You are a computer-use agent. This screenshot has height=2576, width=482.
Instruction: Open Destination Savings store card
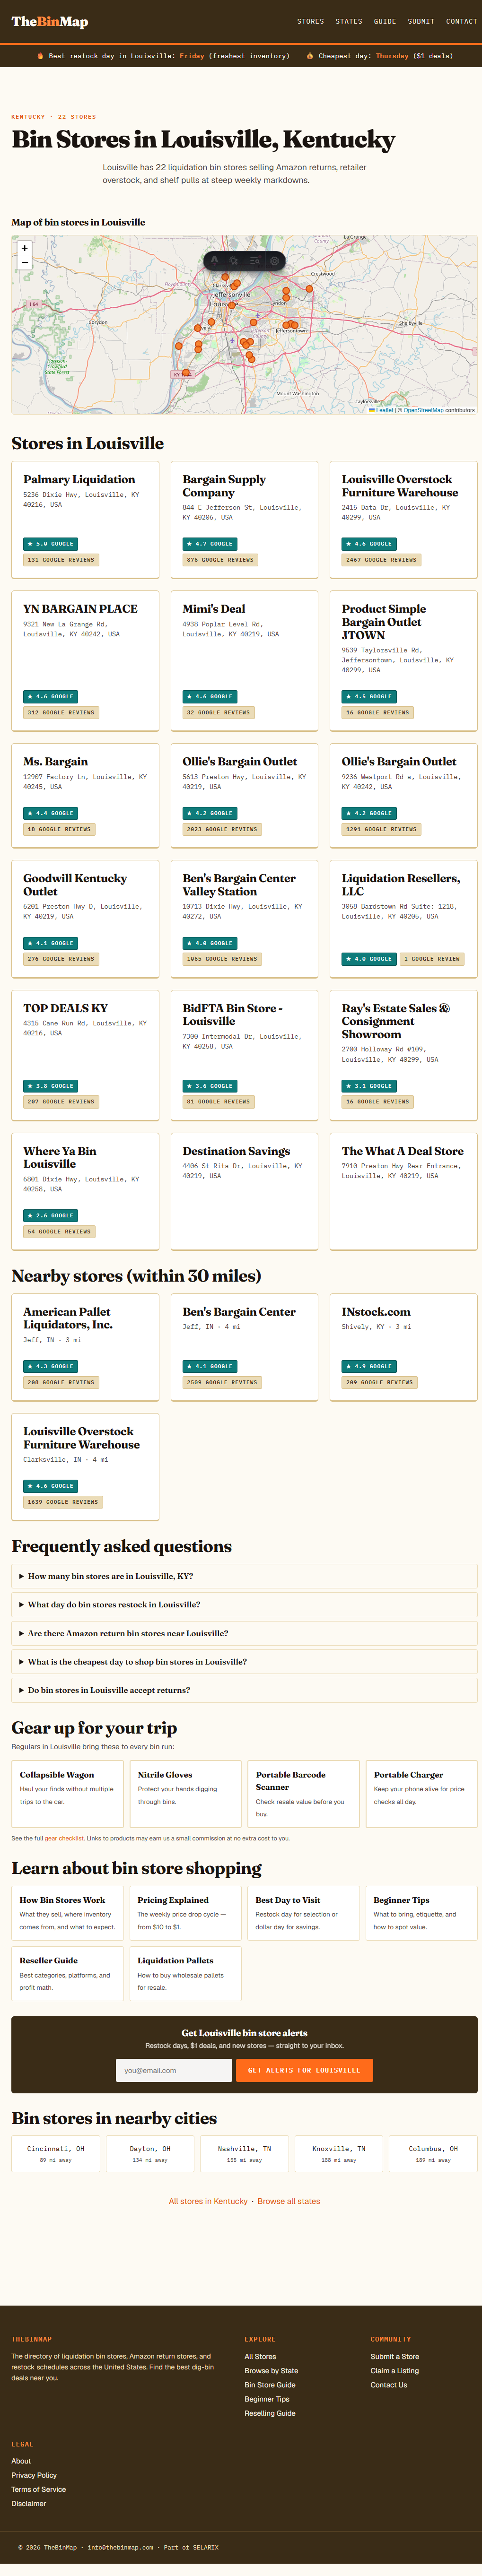pos(244,1191)
